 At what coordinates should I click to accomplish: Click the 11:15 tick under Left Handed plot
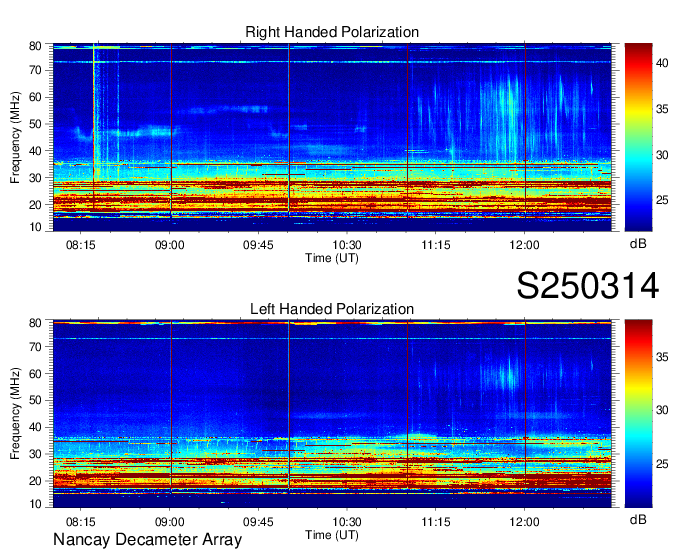tap(436, 522)
